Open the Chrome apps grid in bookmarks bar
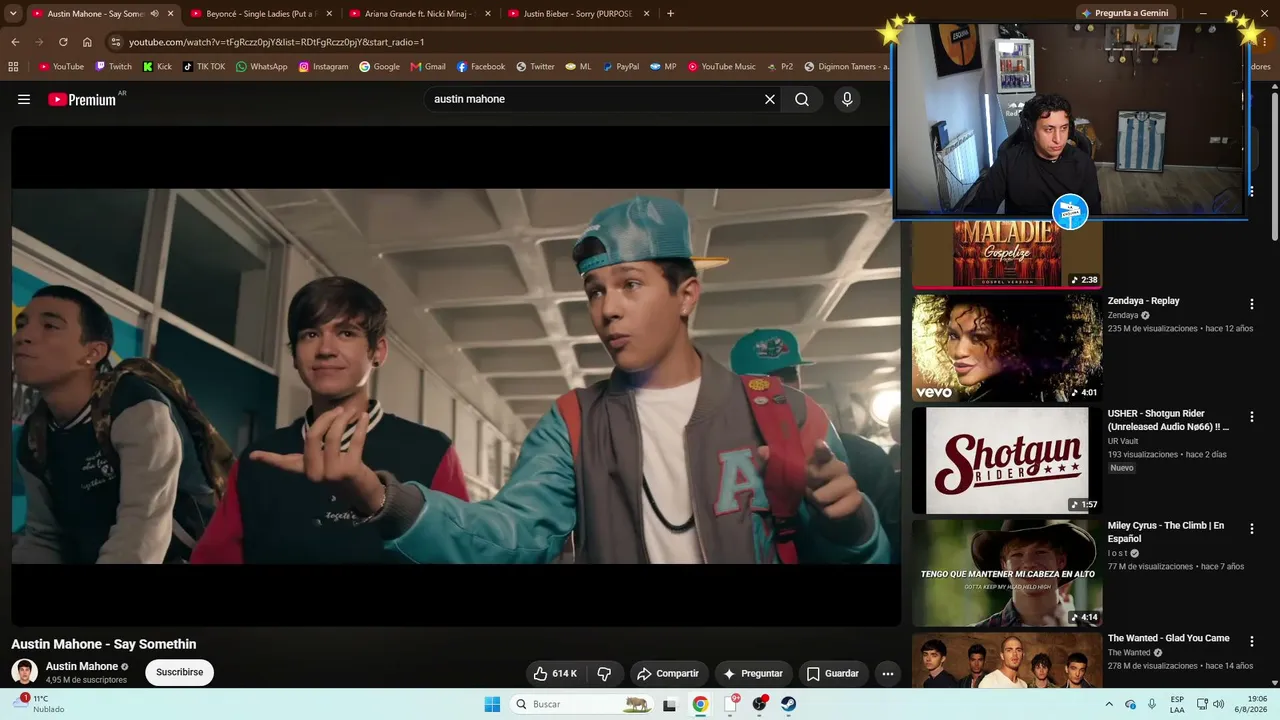This screenshot has height=720, width=1280. click(x=13, y=67)
